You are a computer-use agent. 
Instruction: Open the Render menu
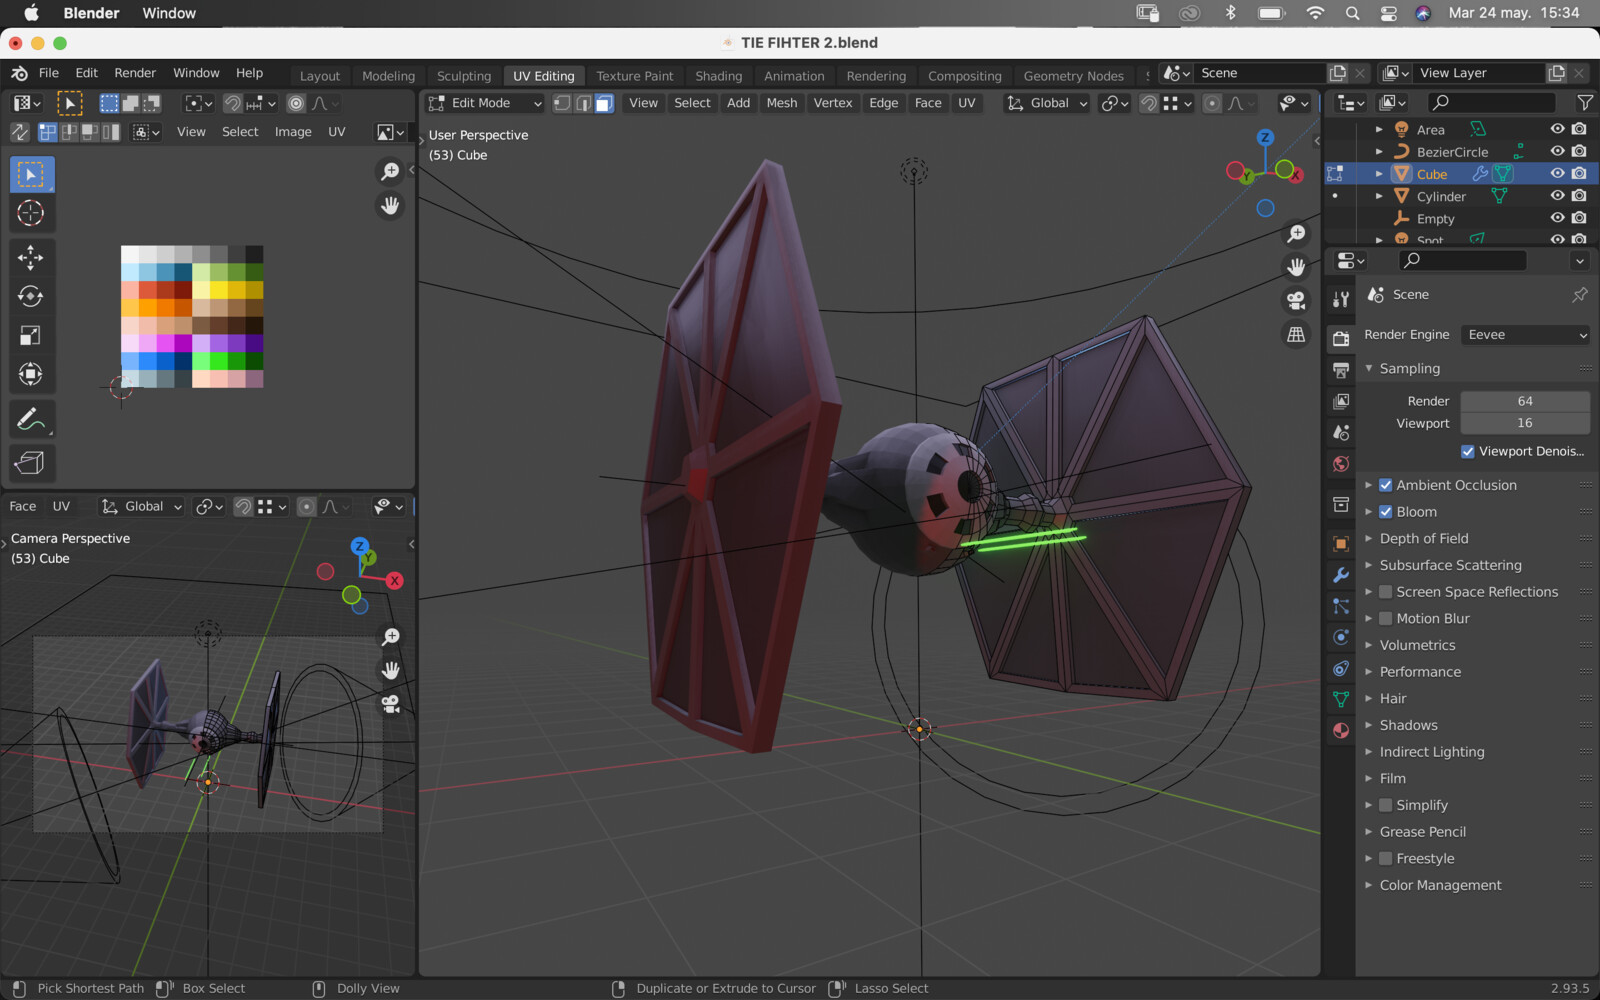coord(135,73)
